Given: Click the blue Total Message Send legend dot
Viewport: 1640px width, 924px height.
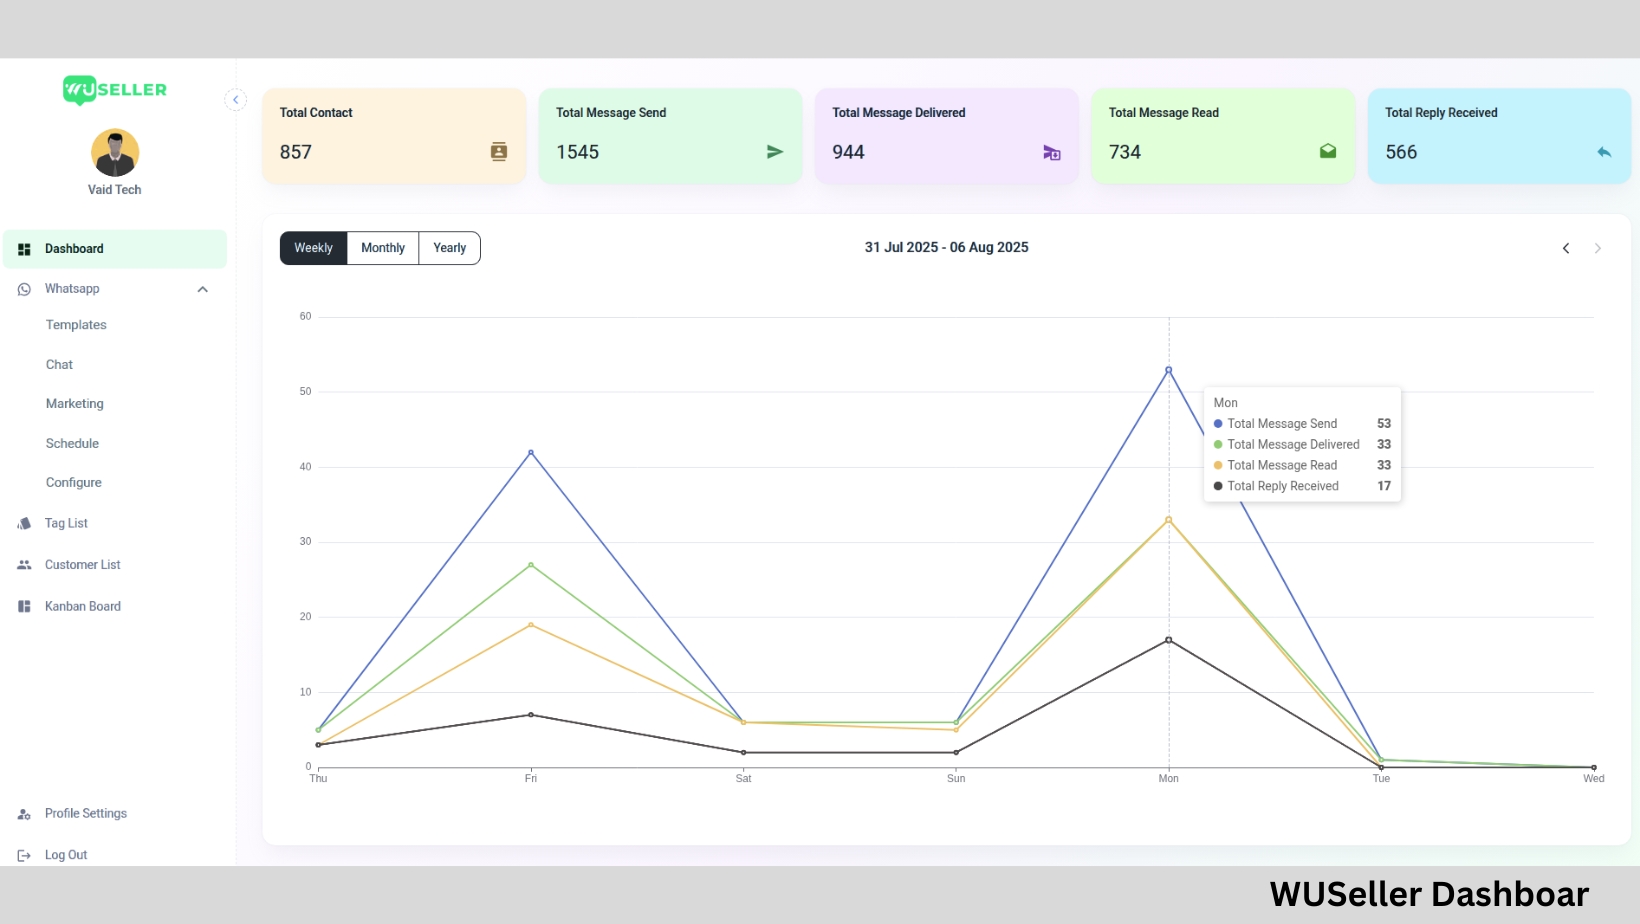Looking at the screenshot, I should (1217, 423).
